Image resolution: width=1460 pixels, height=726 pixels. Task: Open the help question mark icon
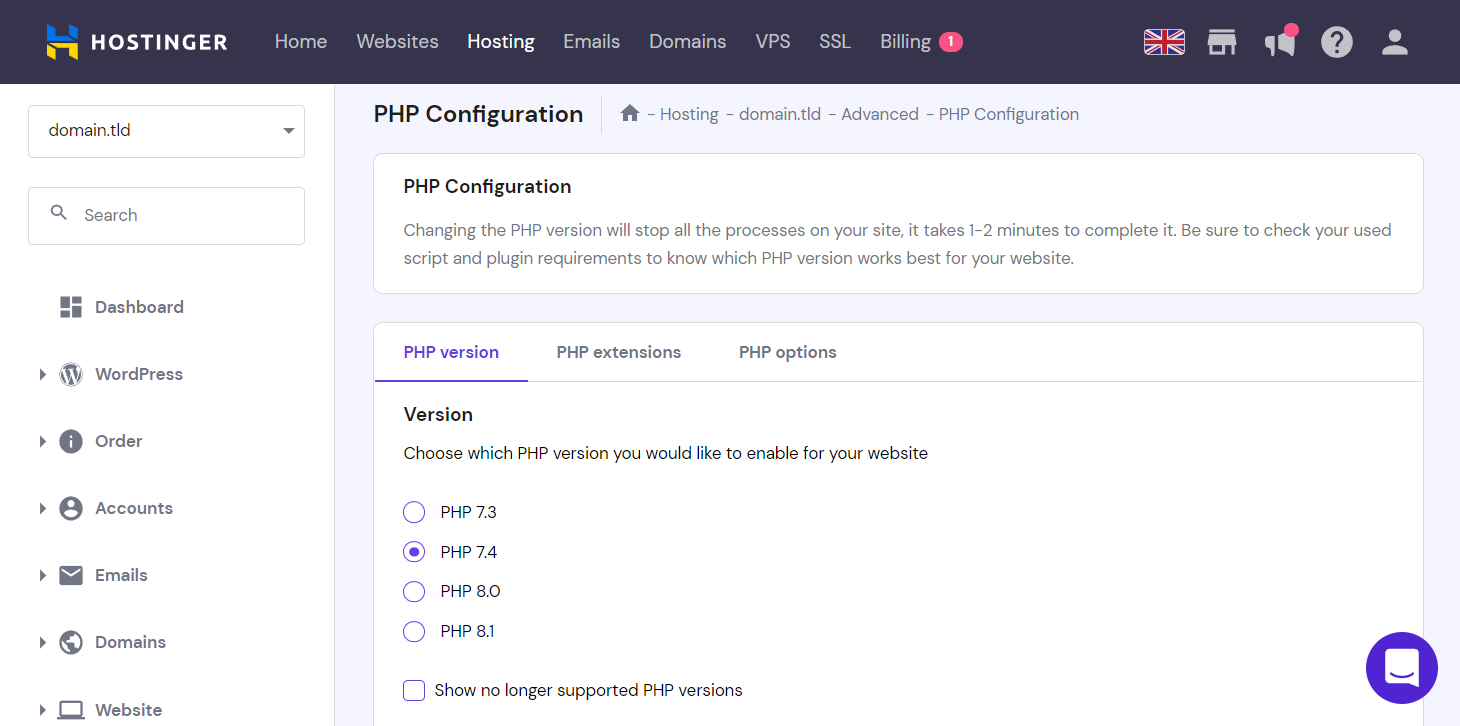tap(1337, 42)
